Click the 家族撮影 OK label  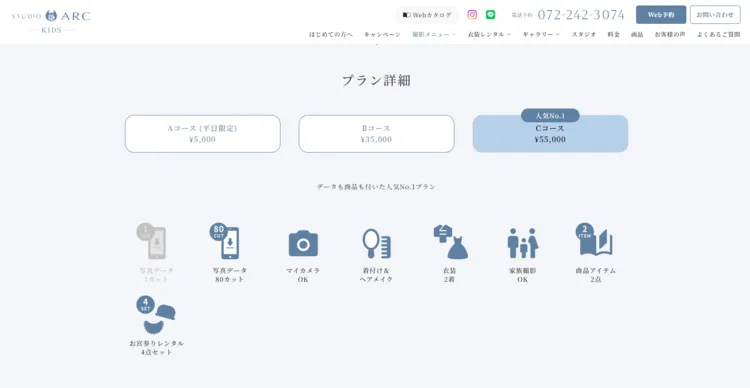(522, 275)
